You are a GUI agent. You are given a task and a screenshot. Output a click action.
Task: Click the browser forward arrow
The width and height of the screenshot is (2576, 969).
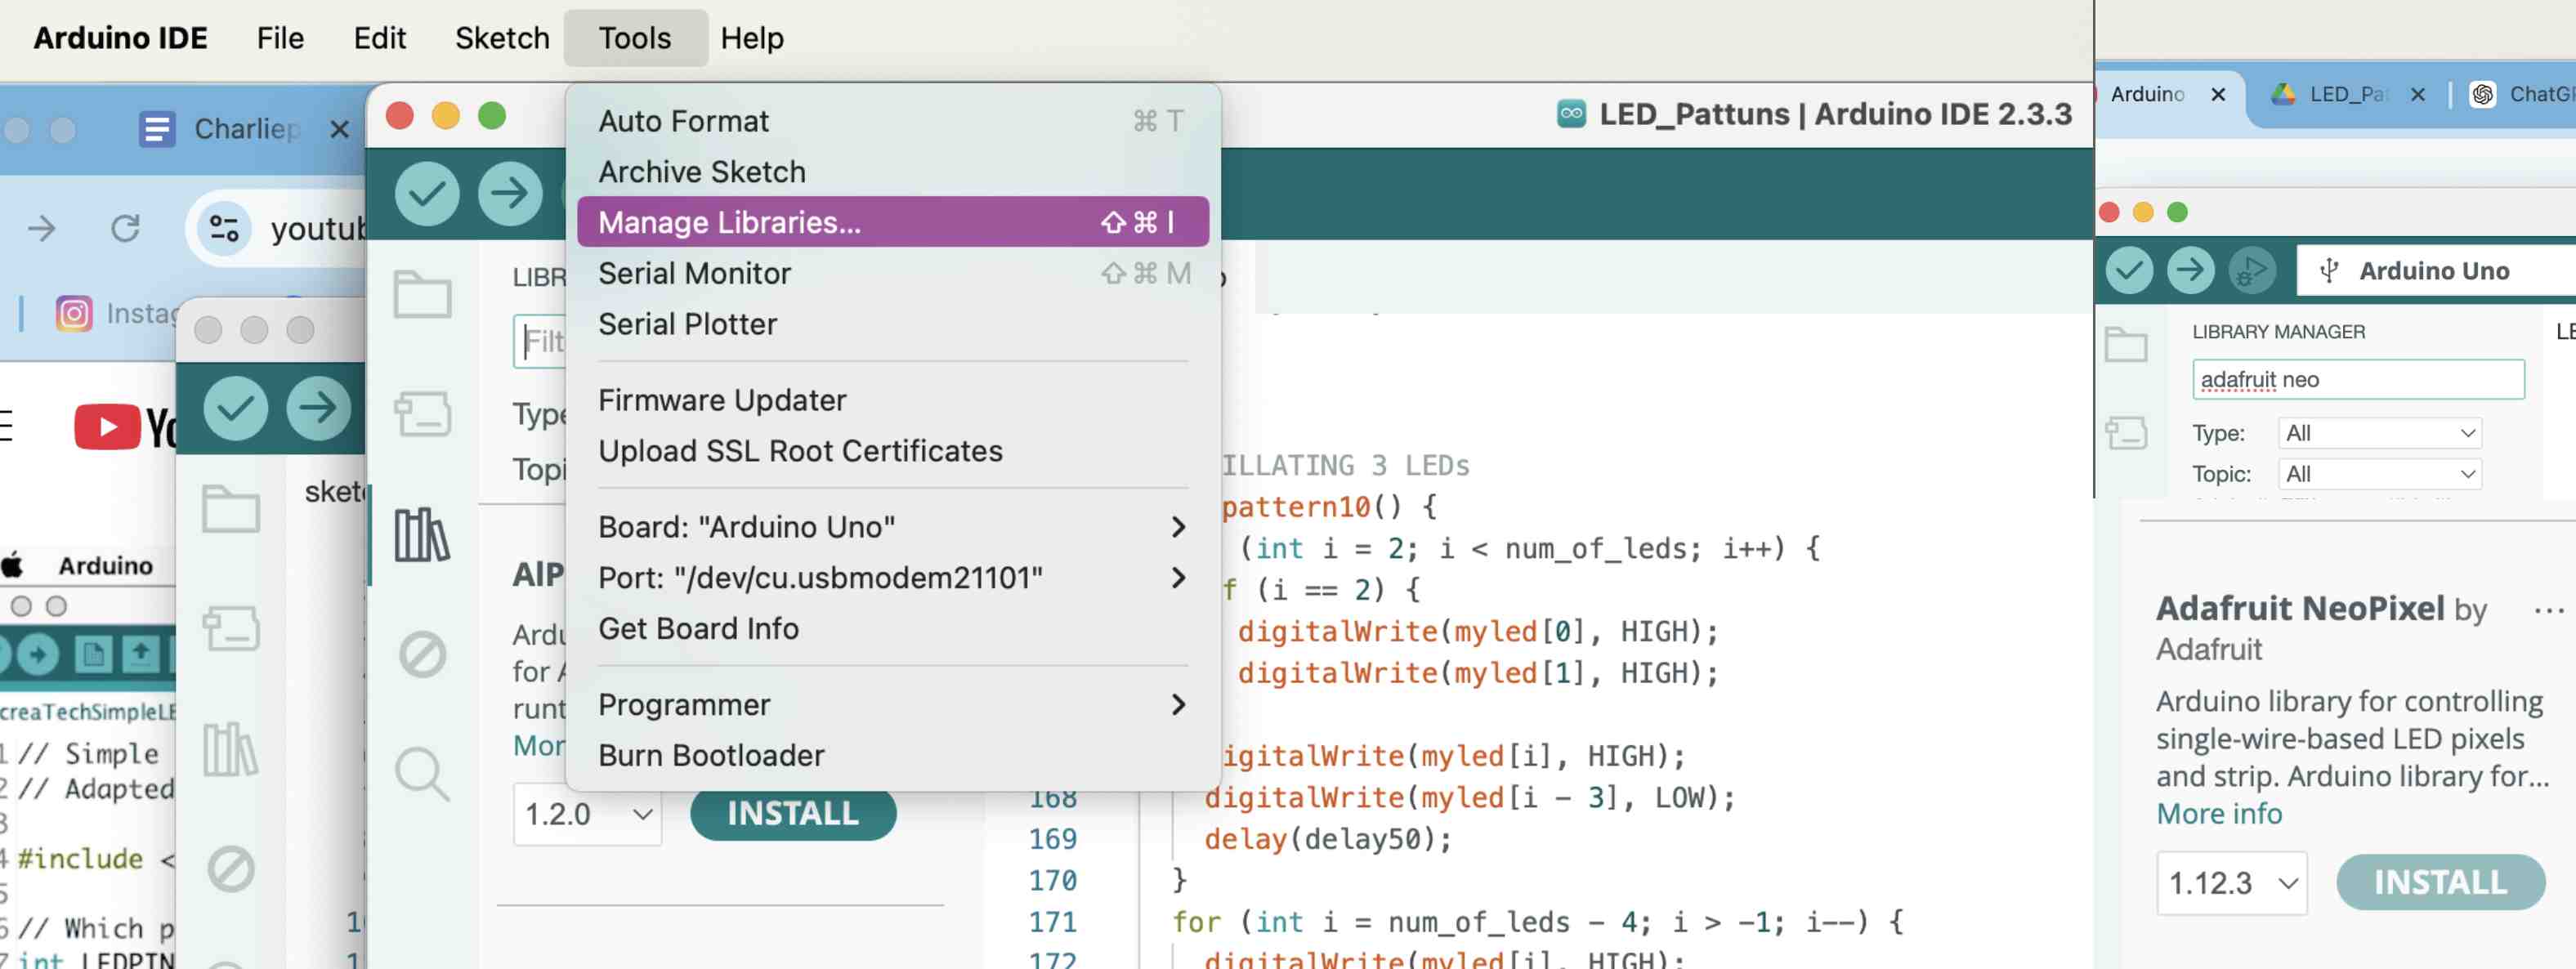(x=42, y=229)
